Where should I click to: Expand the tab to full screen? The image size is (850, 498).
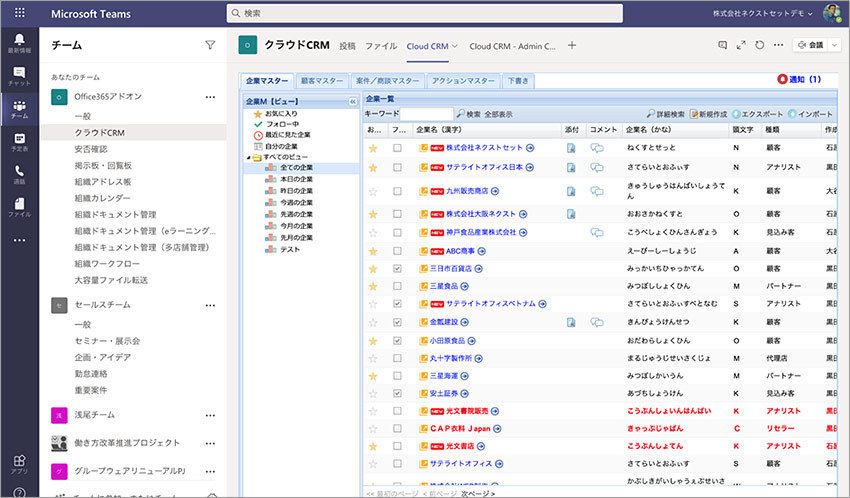(741, 46)
